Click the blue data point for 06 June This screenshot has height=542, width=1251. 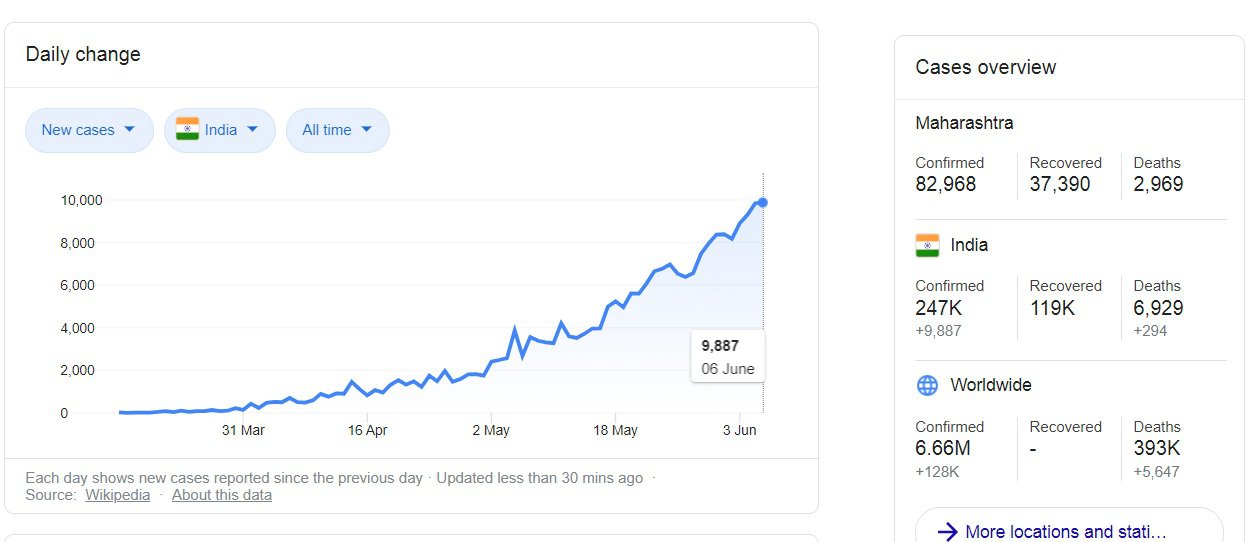coord(763,202)
